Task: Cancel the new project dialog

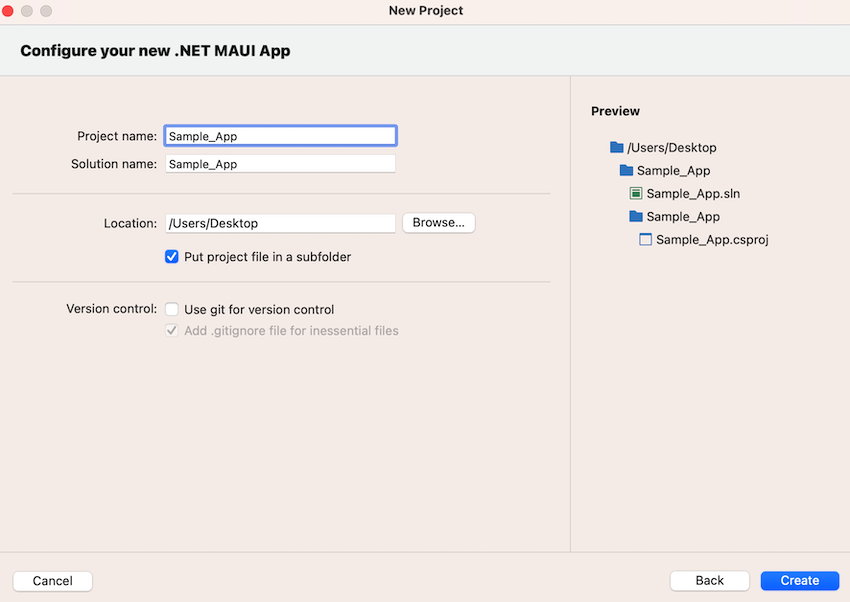Action: [x=53, y=581]
